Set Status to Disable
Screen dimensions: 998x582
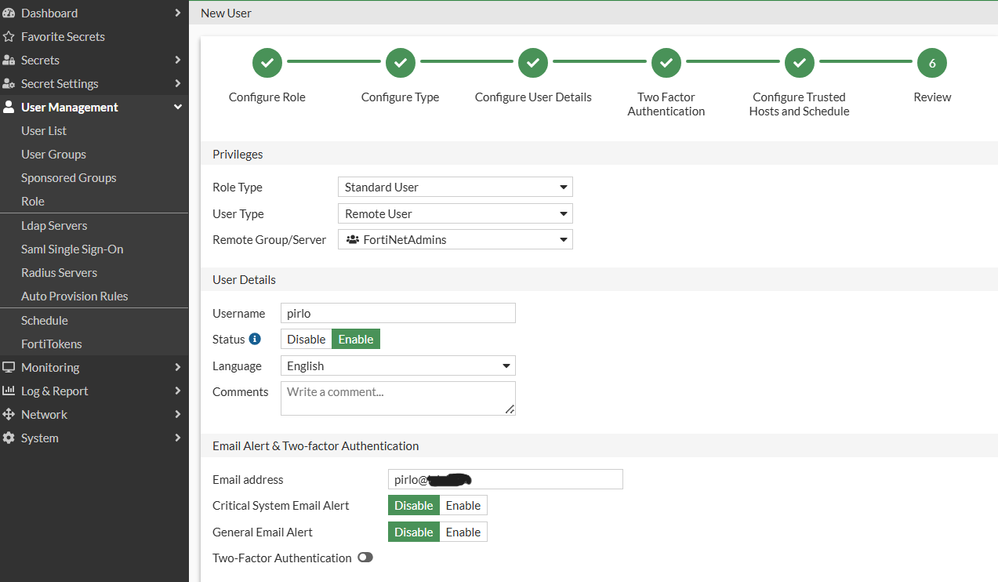pos(306,339)
